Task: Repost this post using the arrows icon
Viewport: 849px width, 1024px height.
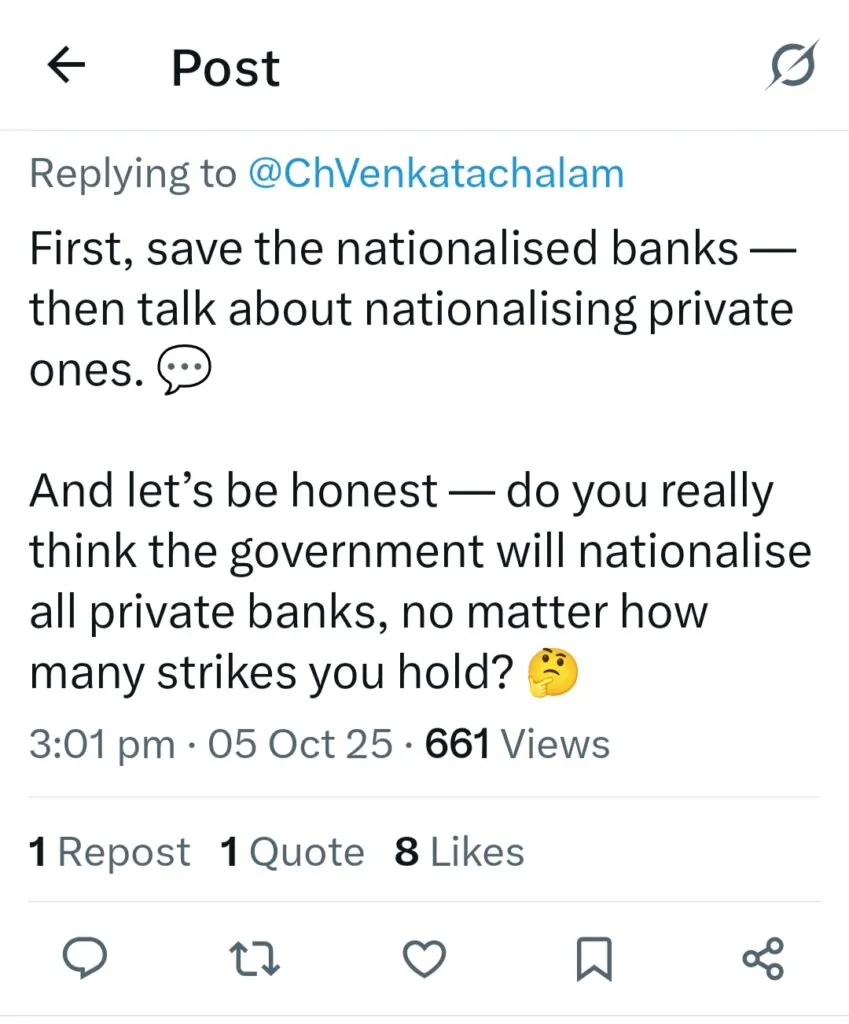Action: 256,961
